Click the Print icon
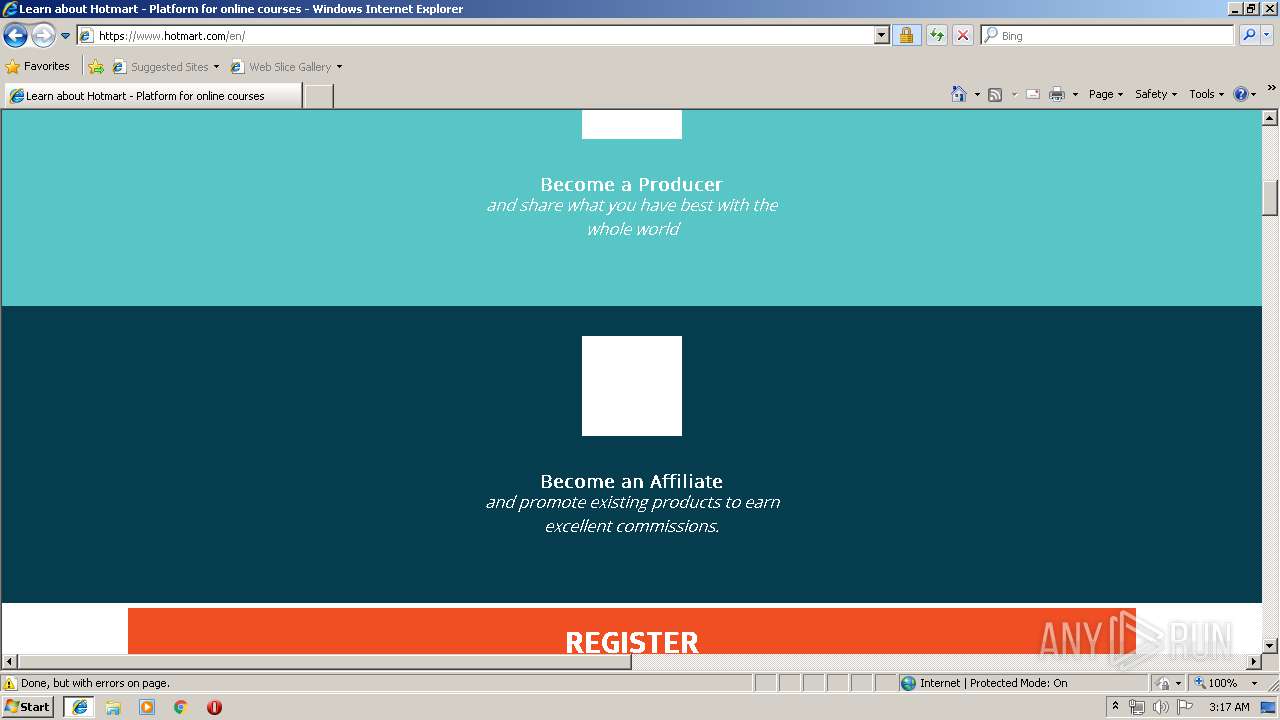 [1057, 94]
